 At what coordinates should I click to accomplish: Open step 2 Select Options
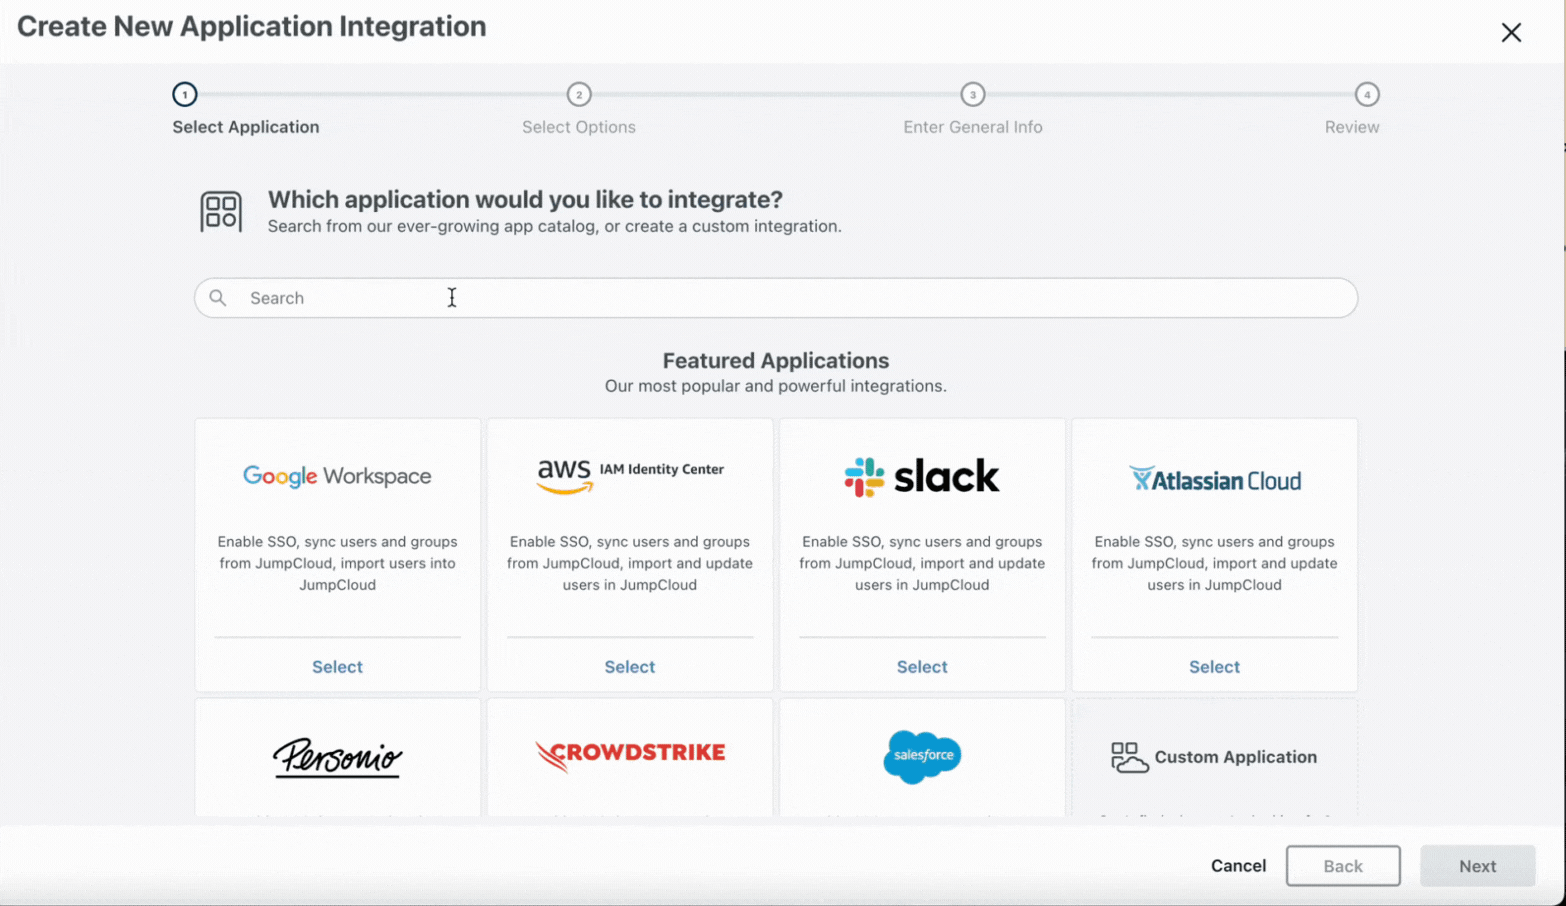point(579,95)
